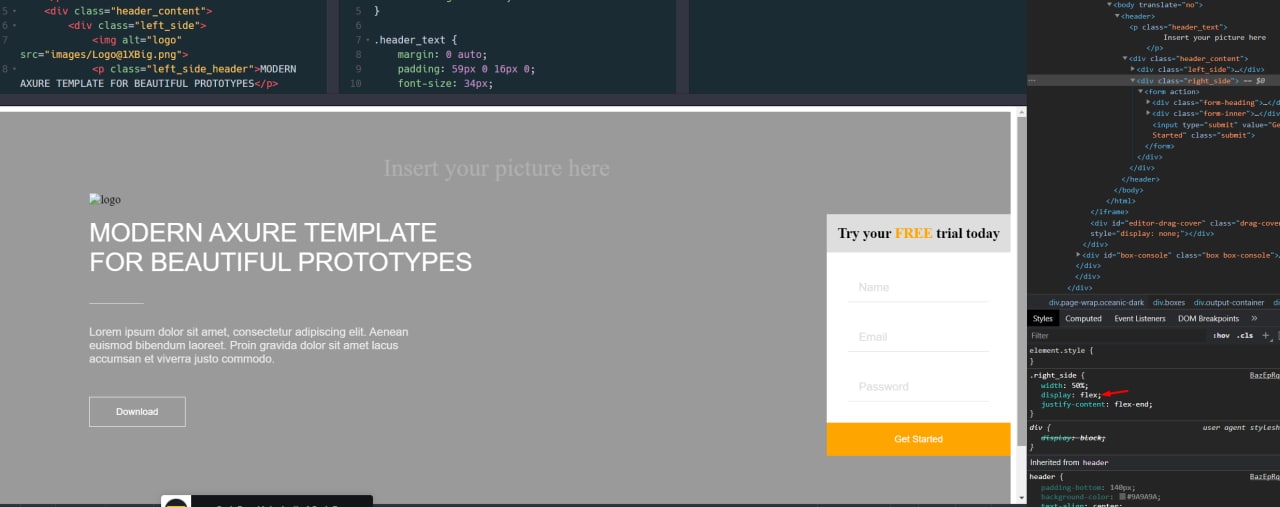Focus the styles Filter field
This screenshot has height=507, width=1280.
[x=1115, y=336]
